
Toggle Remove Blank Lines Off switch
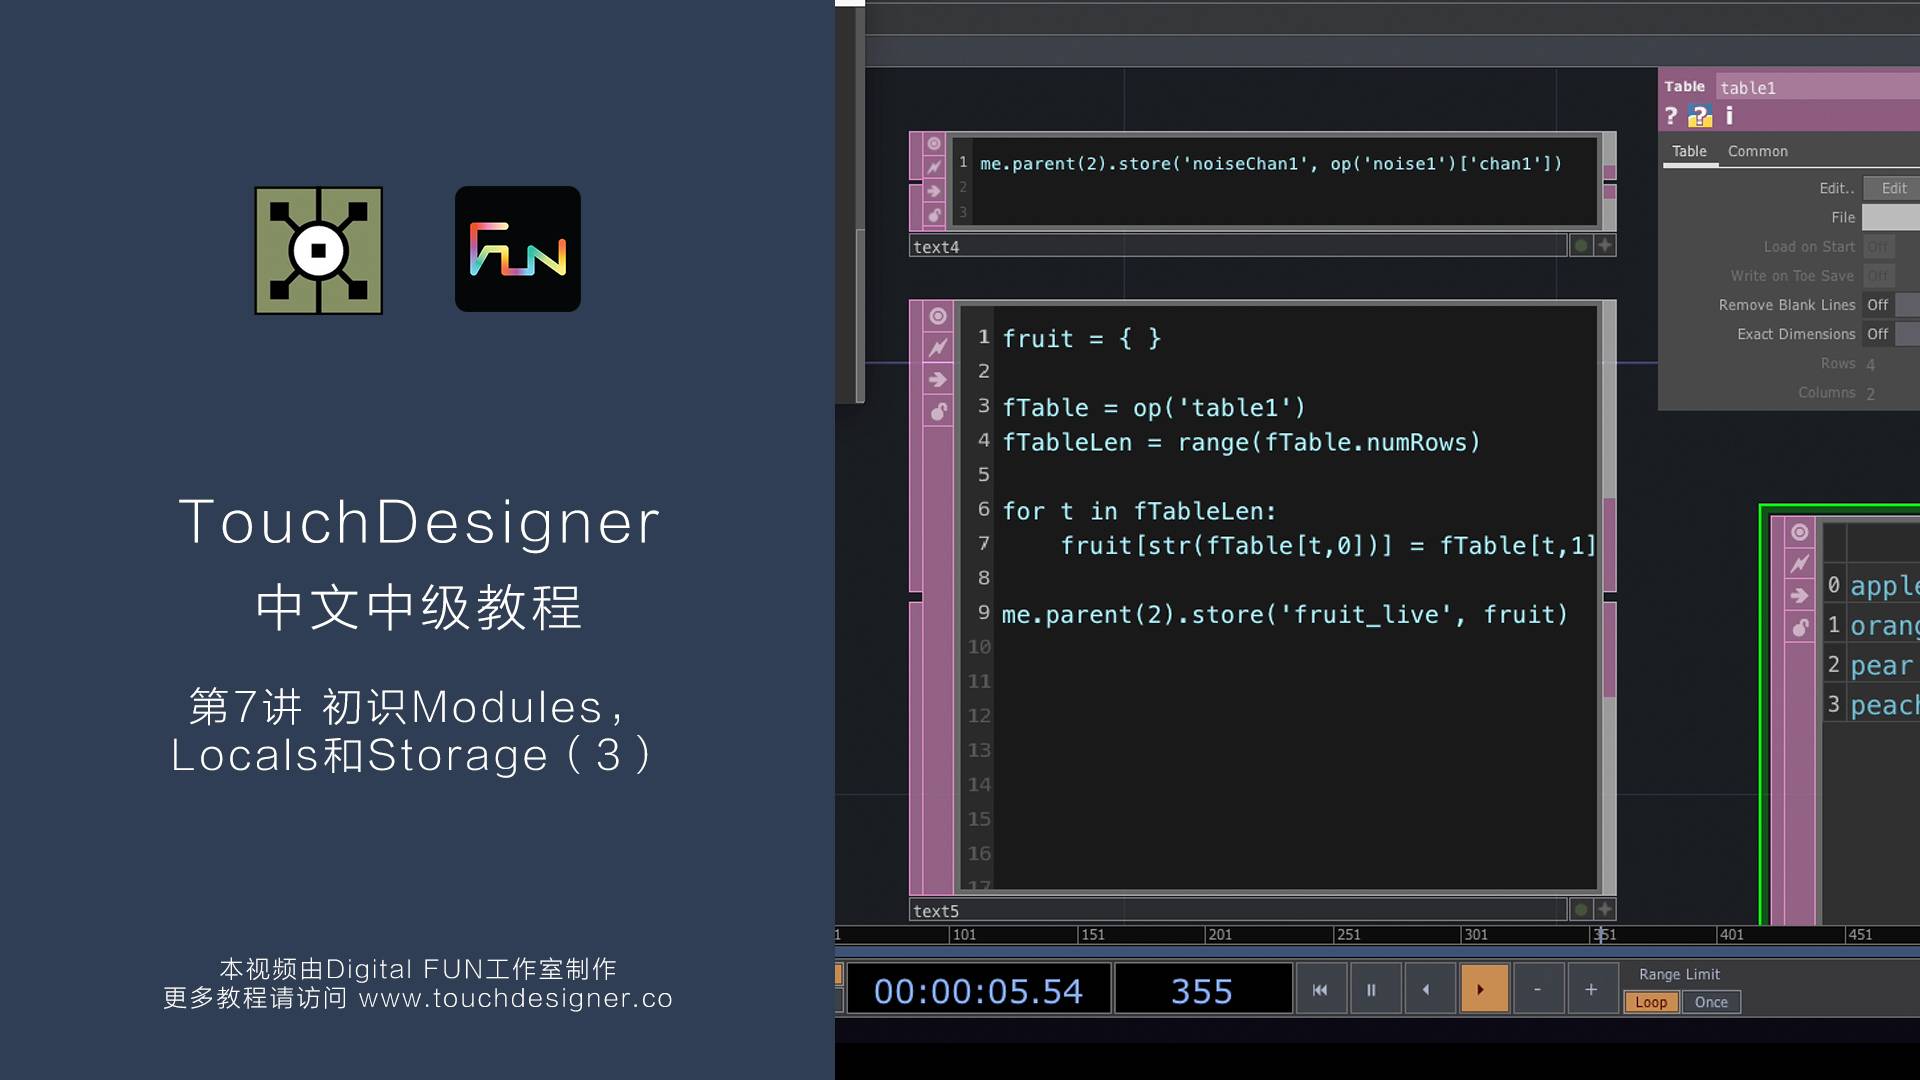1878,305
